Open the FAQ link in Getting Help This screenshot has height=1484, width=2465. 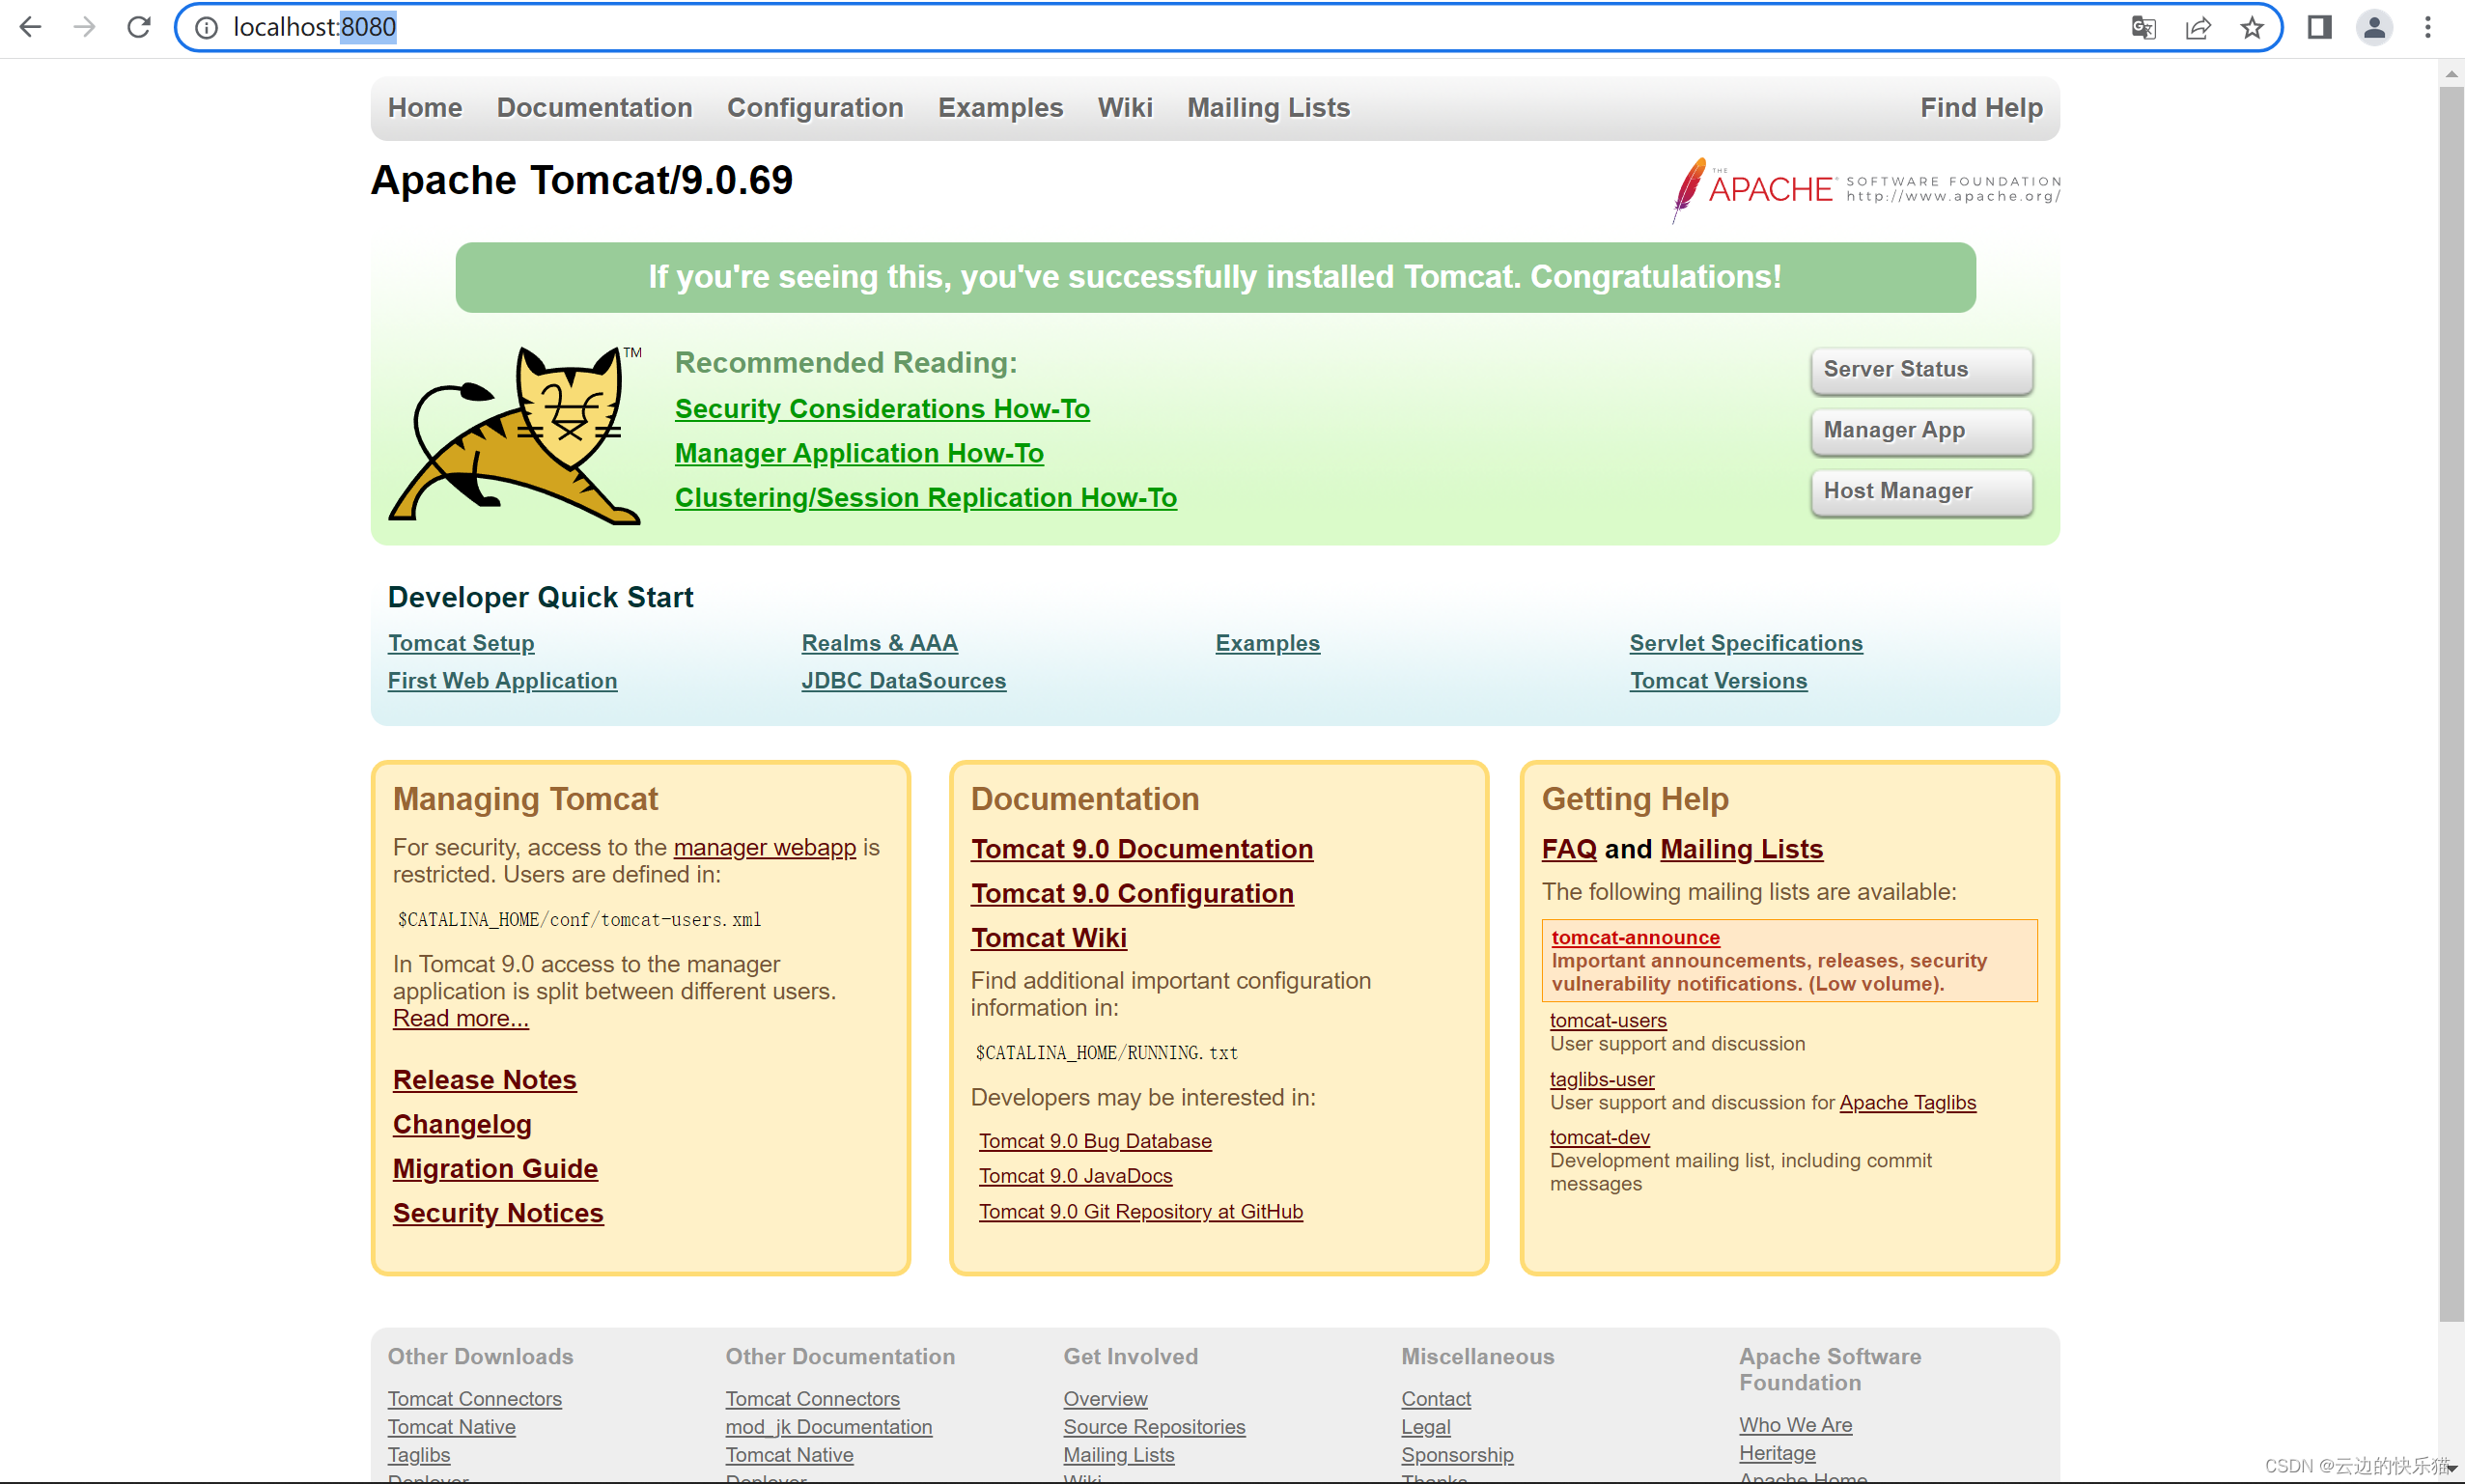(x=1569, y=849)
